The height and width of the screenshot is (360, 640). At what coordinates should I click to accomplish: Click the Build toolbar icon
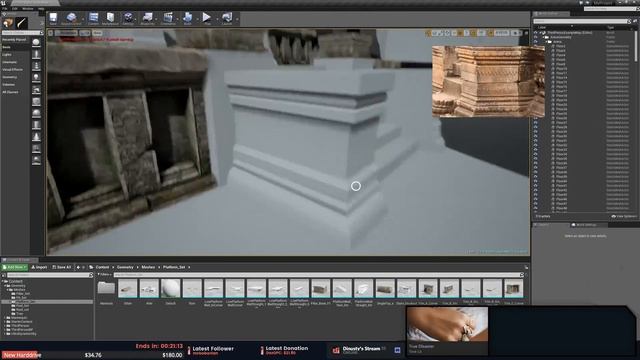pos(188,18)
